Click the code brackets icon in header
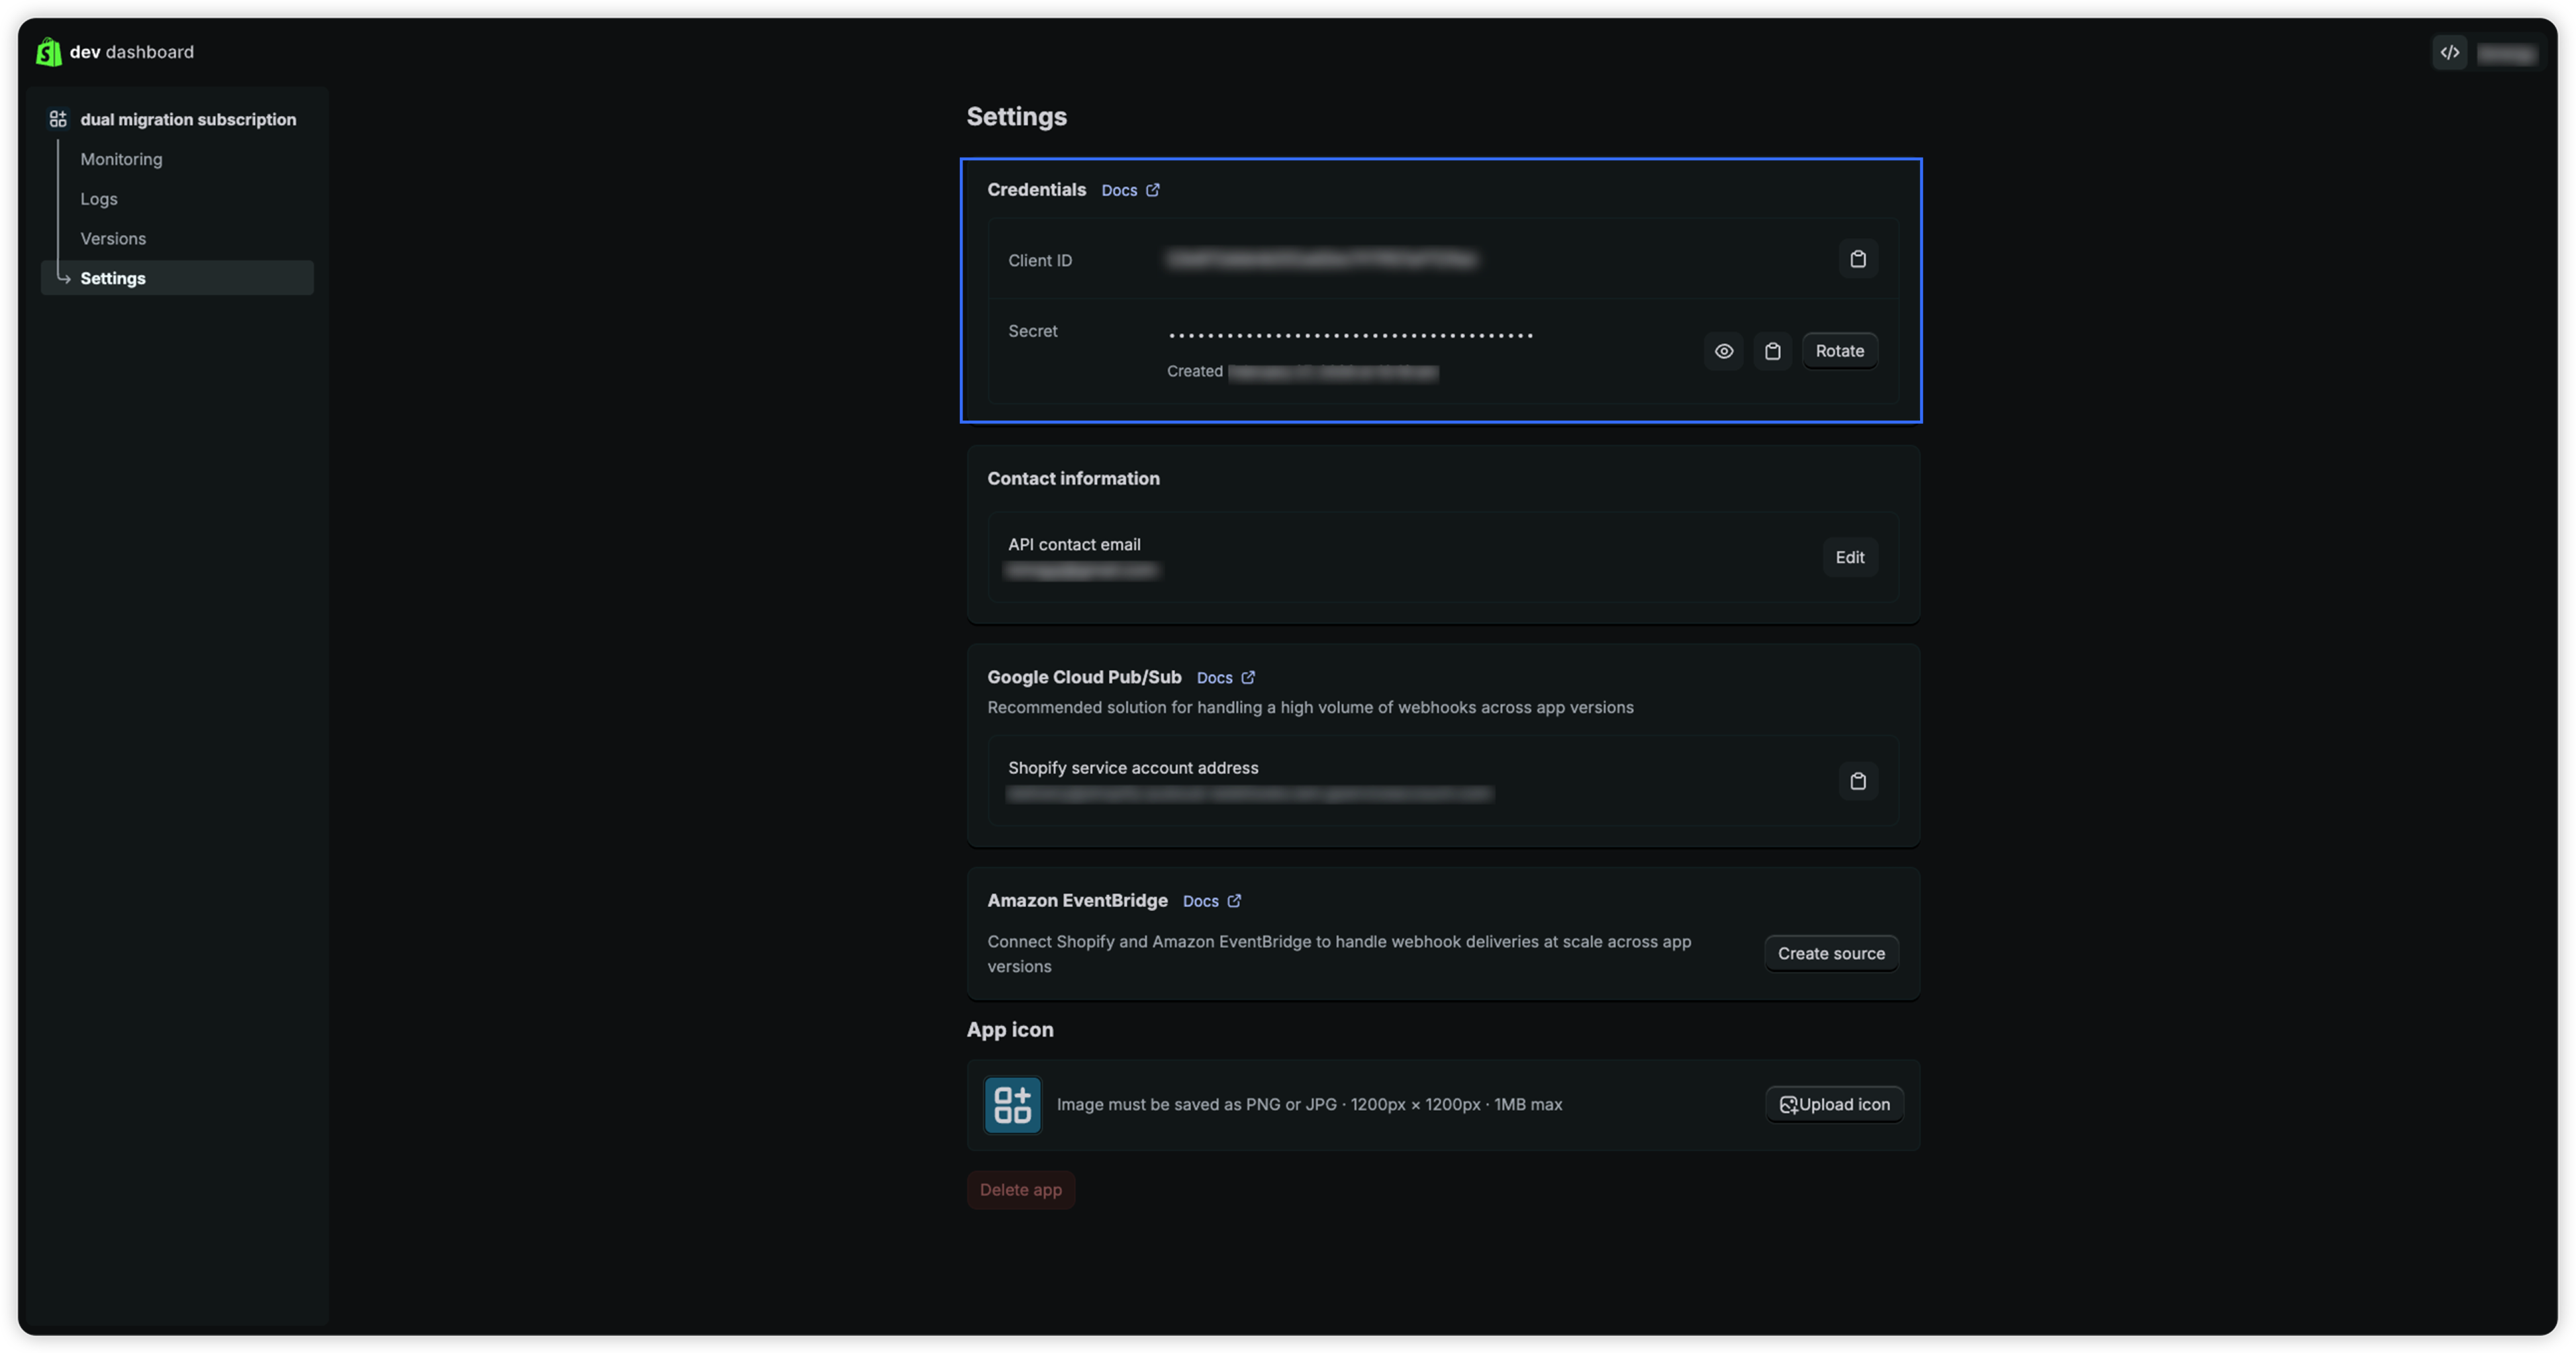Image resolution: width=2576 pixels, height=1354 pixels. [2449, 53]
